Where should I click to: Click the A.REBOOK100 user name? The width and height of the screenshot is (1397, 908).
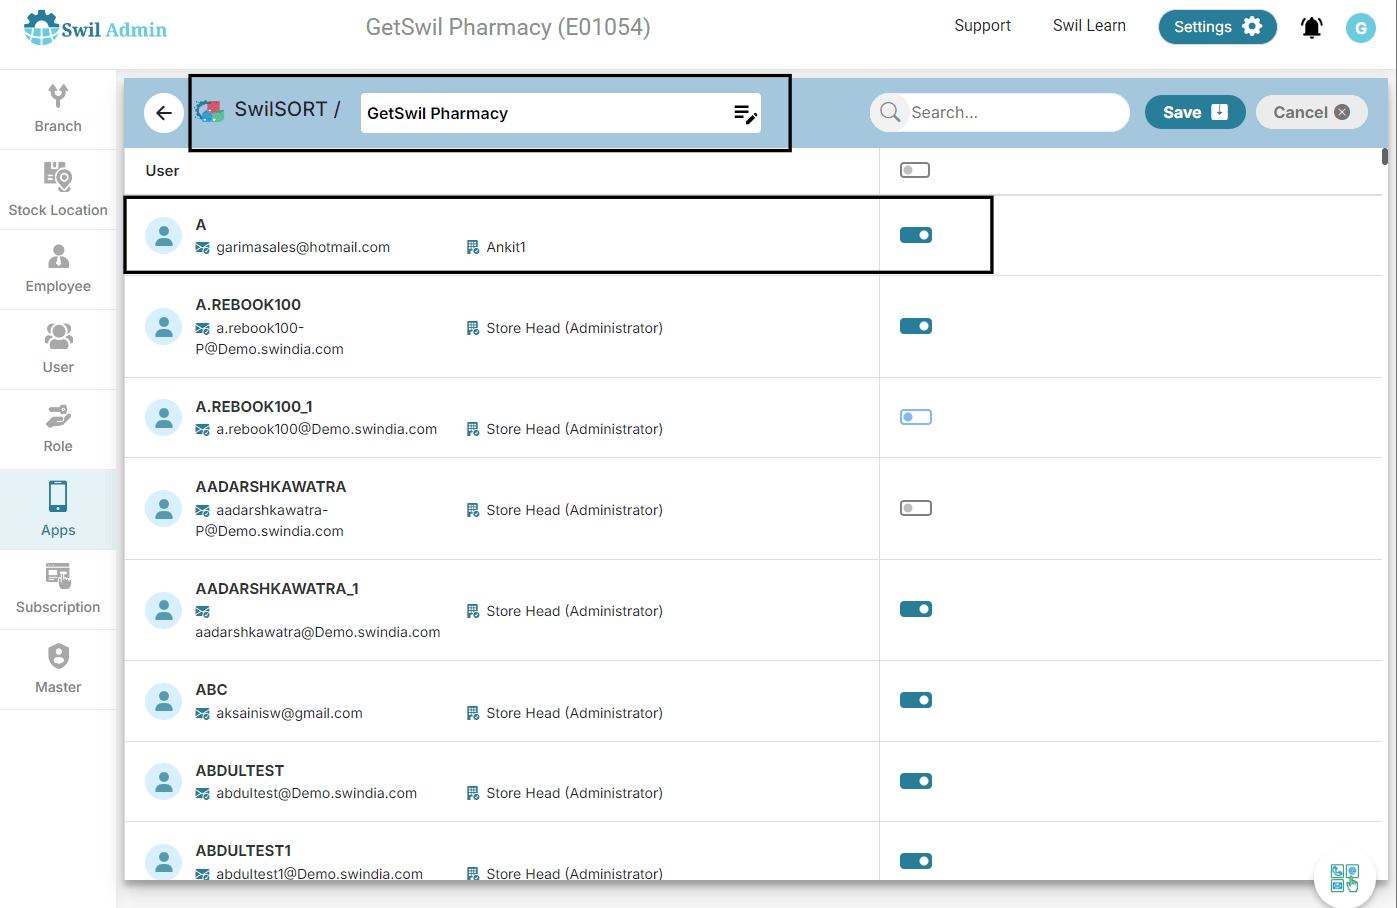point(248,305)
